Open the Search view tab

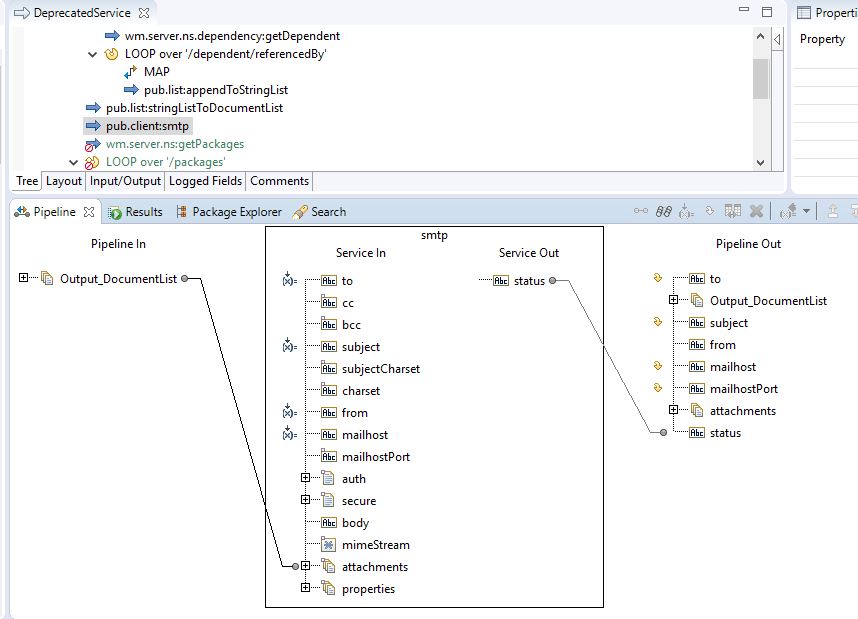tap(319, 212)
